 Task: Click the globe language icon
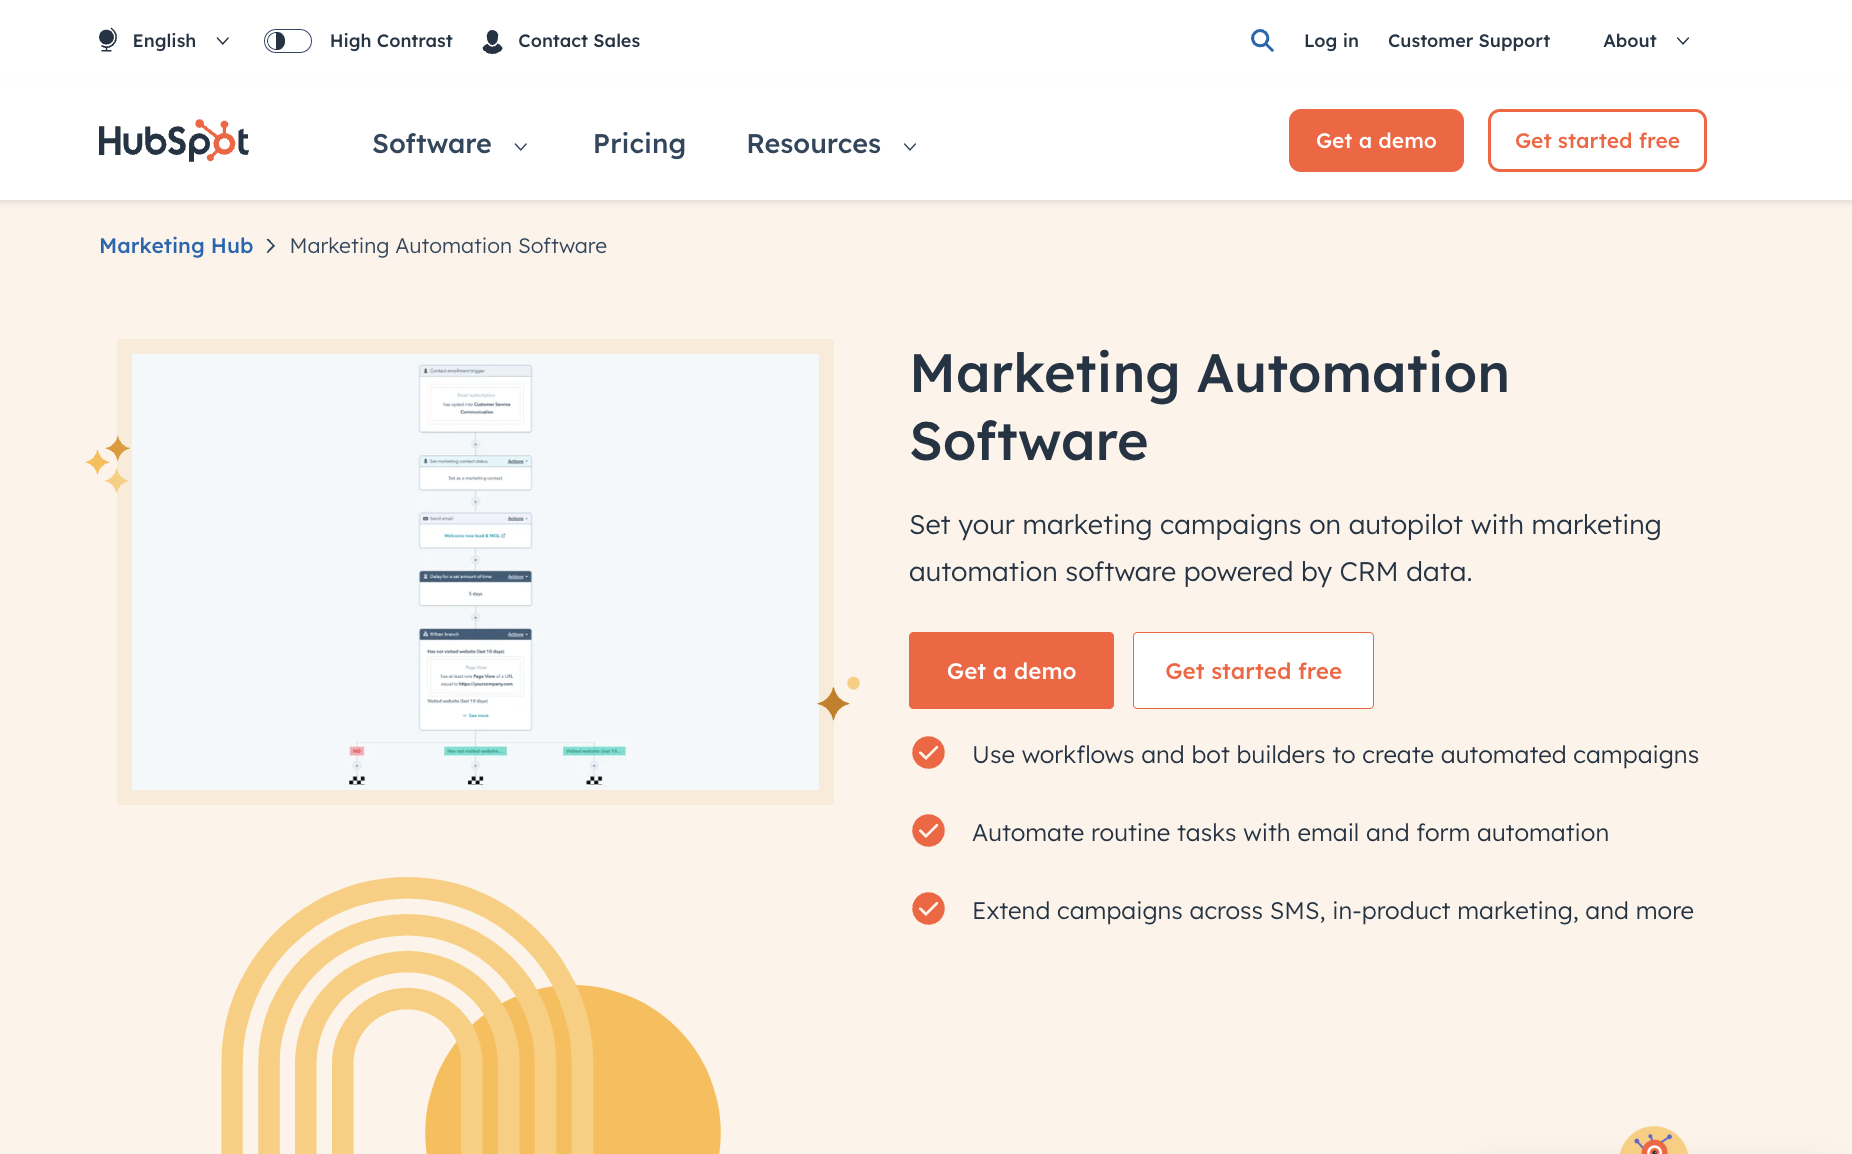108,40
